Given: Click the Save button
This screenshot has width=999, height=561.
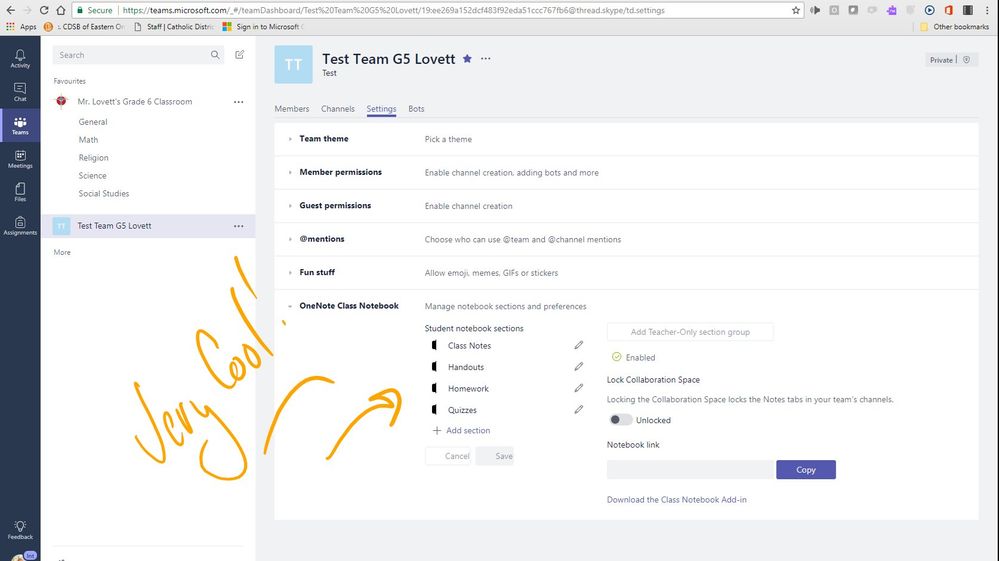Looking at the screenshot, I should click(x=495, y=456).
